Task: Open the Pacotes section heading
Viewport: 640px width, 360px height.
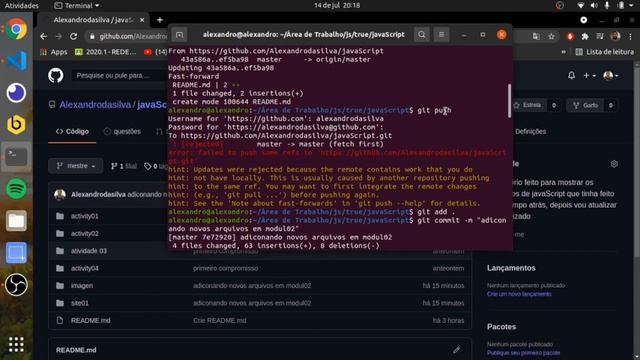Action: coord(501,327)
